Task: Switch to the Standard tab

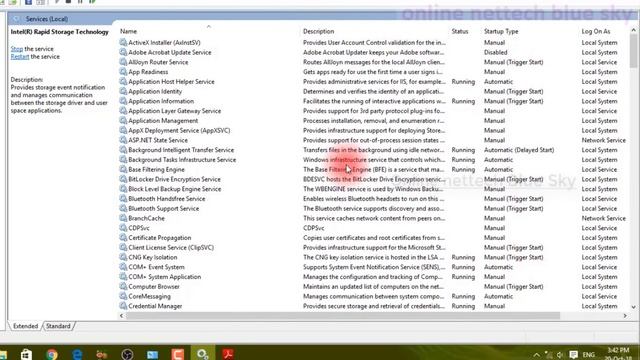Action: point(58,326)
